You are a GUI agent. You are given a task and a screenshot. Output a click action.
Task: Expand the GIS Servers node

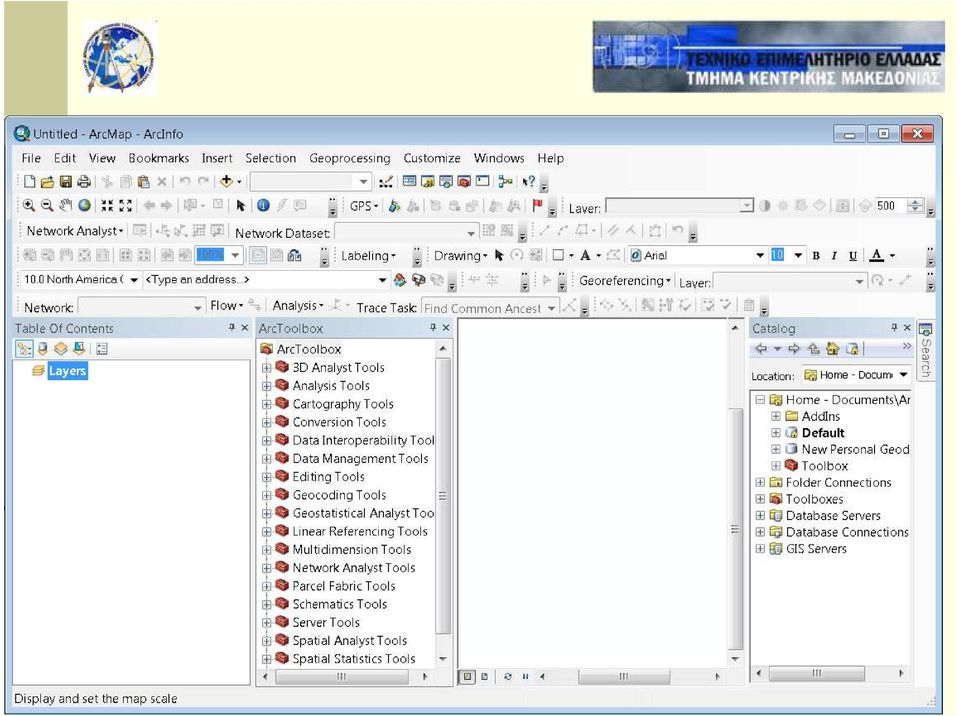click(760, 549)
